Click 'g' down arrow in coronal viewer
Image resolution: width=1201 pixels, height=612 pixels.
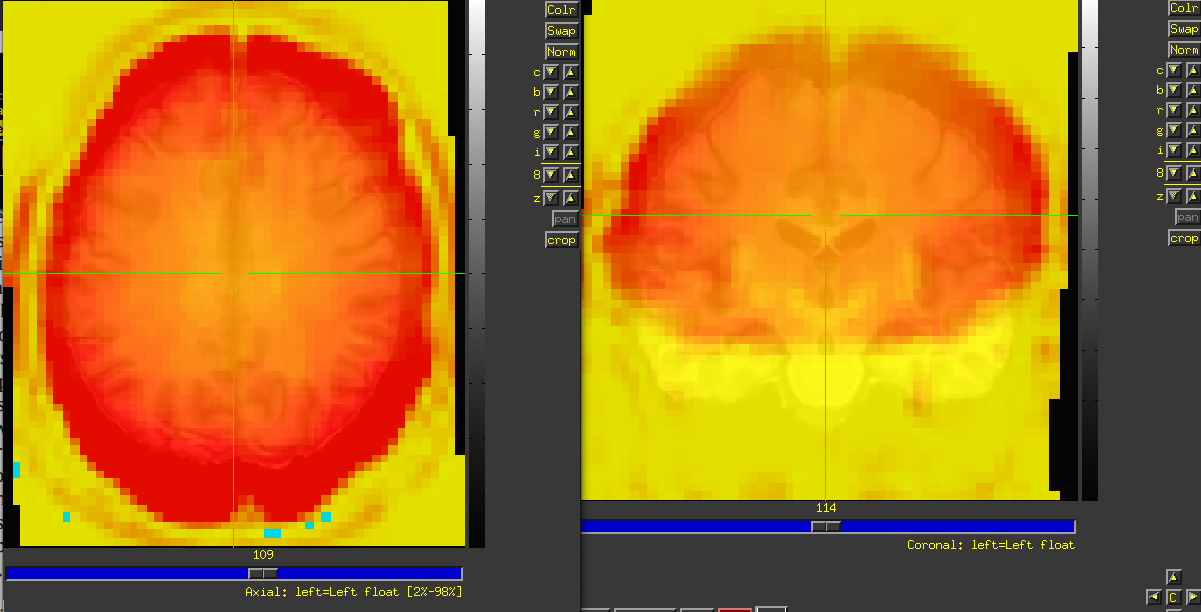point(1174,130)
